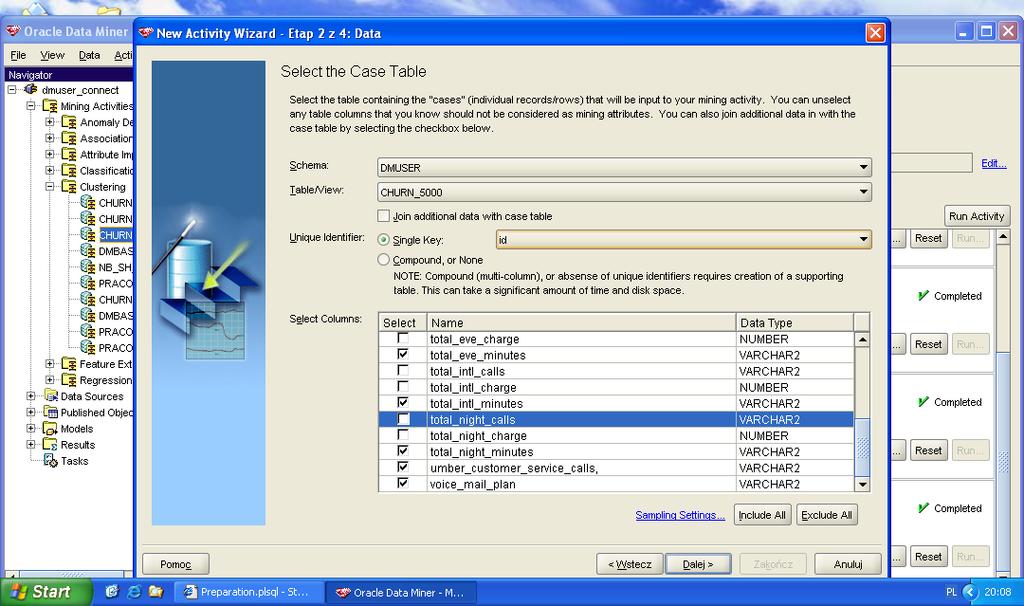Image resolution: width=1024 pixels, height=606 pixels.
Task: Click the Association folder icon
Action: tap(69, 138)
